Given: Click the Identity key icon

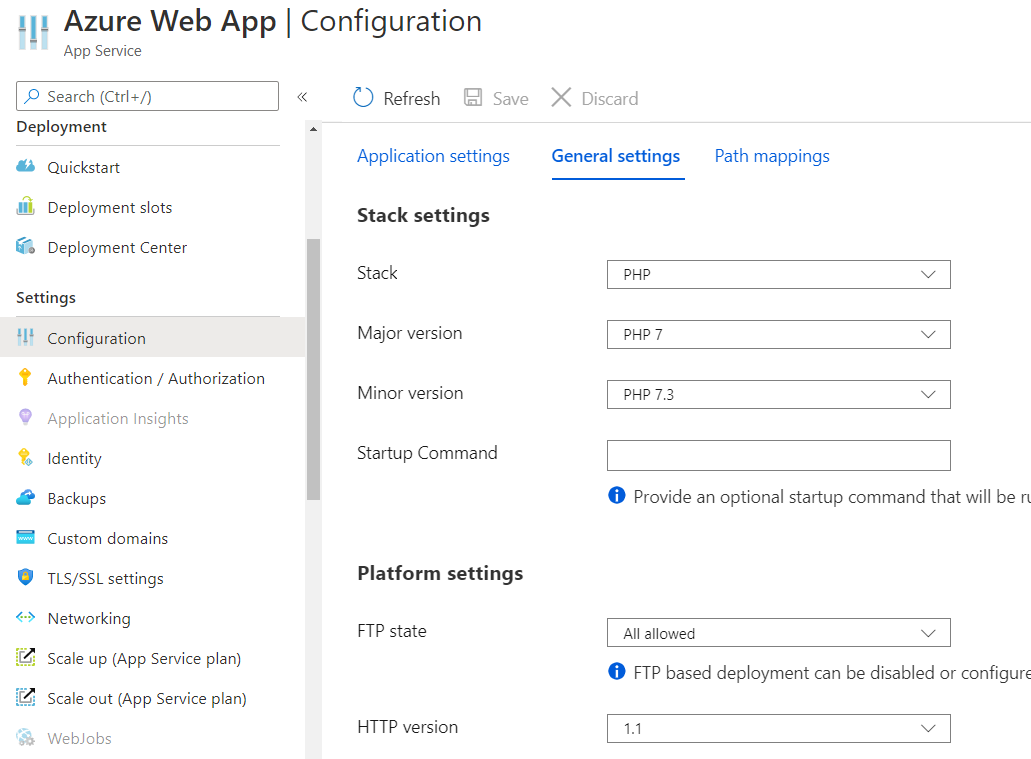Looking at the screenshot, I should (x=25, y=457).
